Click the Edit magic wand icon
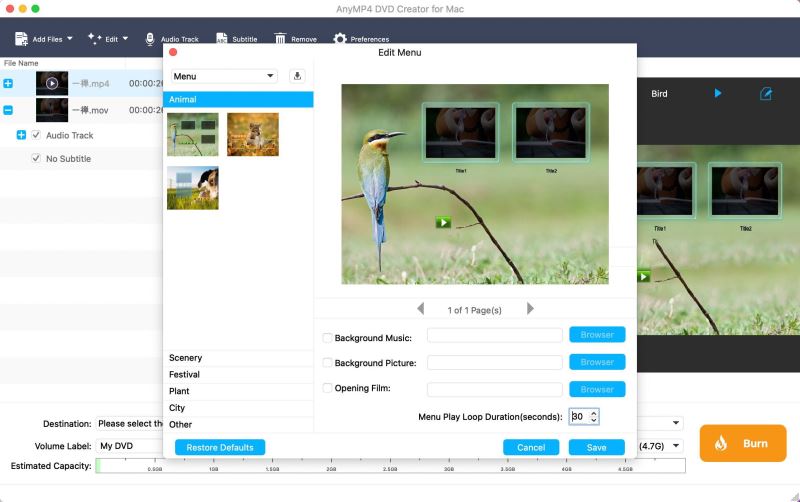This screenshot has width=800, height=502. pos(94,39)
